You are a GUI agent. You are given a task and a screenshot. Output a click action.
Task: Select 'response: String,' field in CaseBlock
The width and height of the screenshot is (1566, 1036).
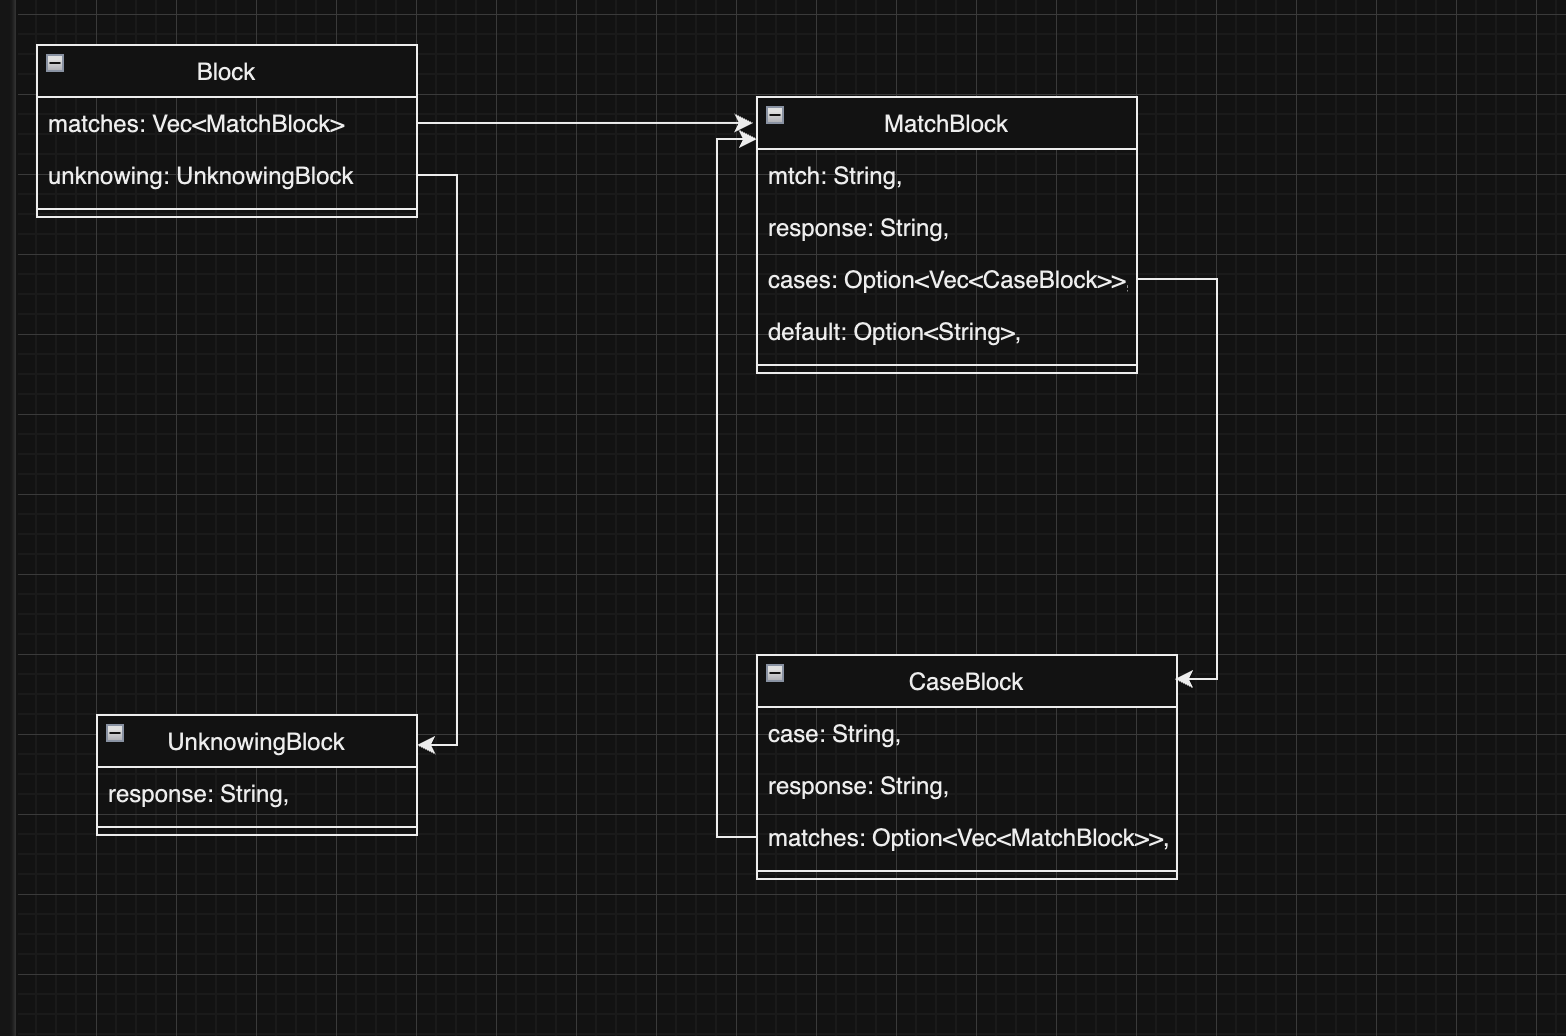(x=967, y=786)
